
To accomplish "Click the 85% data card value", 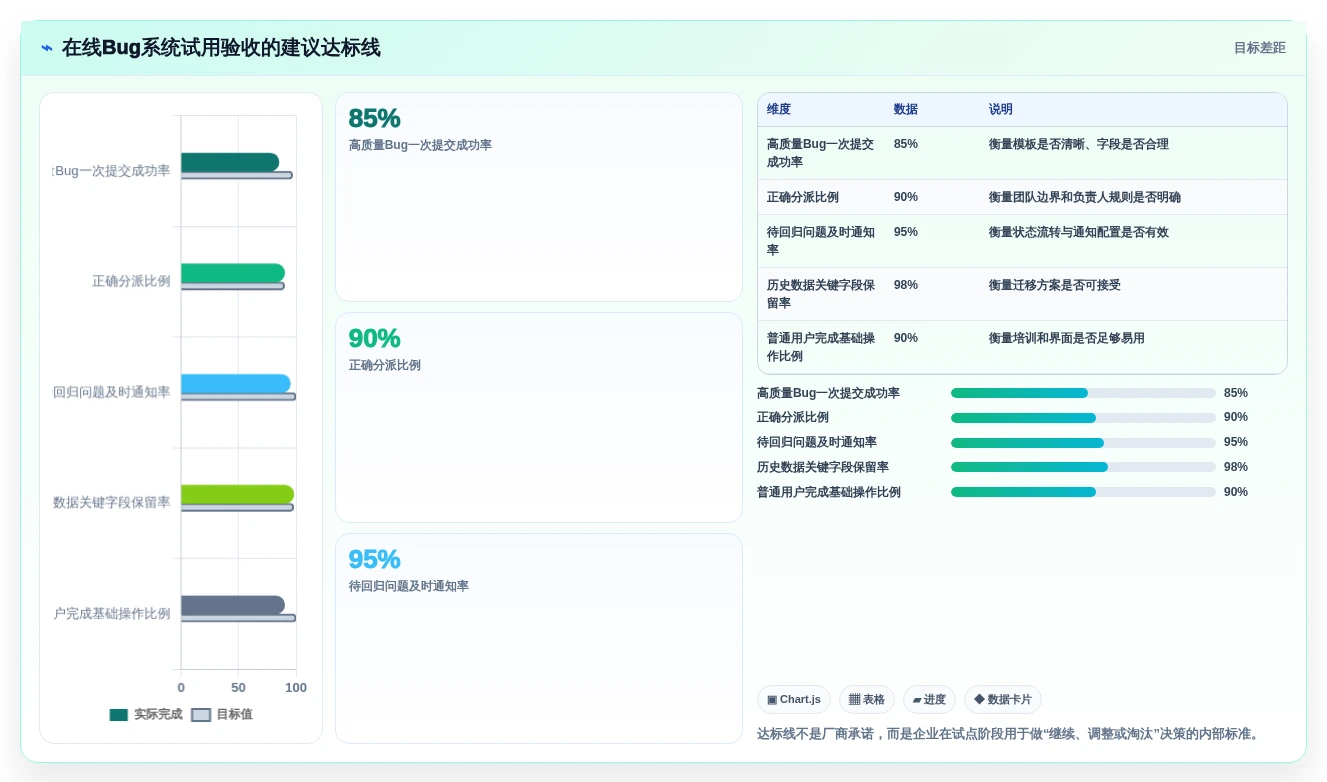I will point(374,119).
